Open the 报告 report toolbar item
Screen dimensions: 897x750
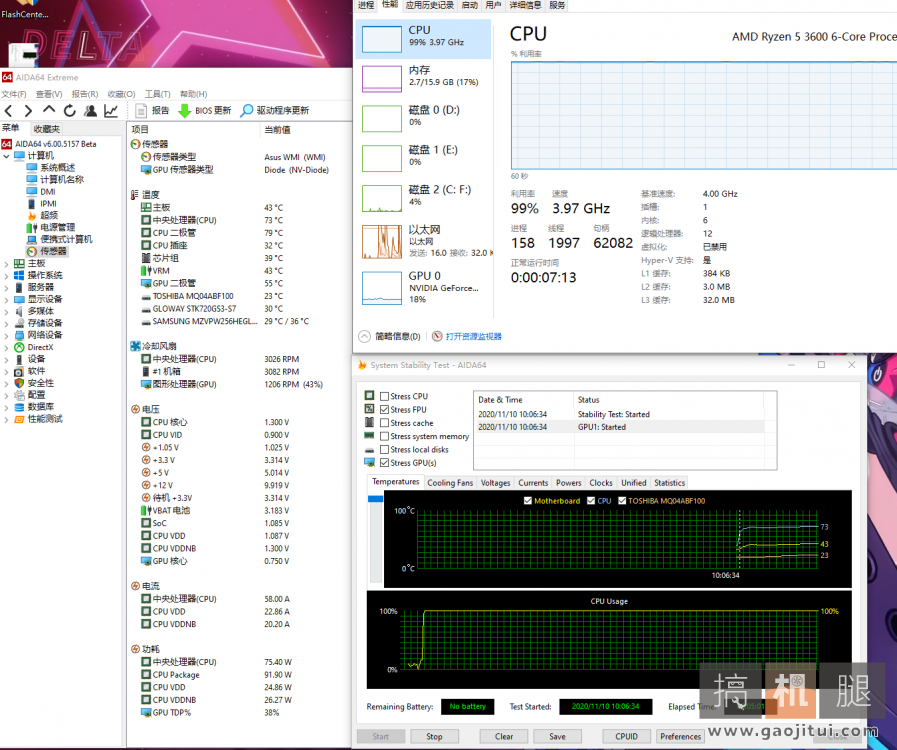[x=152, y=110]
